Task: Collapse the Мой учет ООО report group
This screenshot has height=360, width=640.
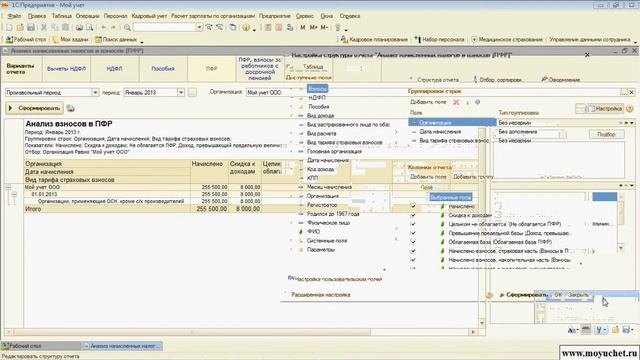Action: (x=8, y=187)
